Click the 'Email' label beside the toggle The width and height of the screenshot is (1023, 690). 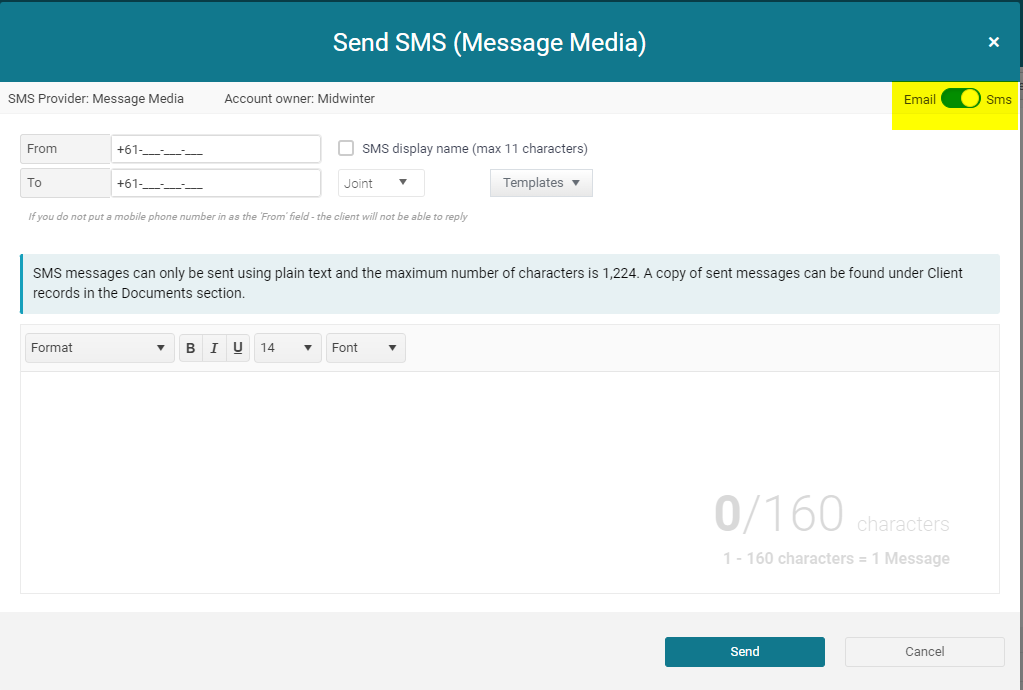919,99
